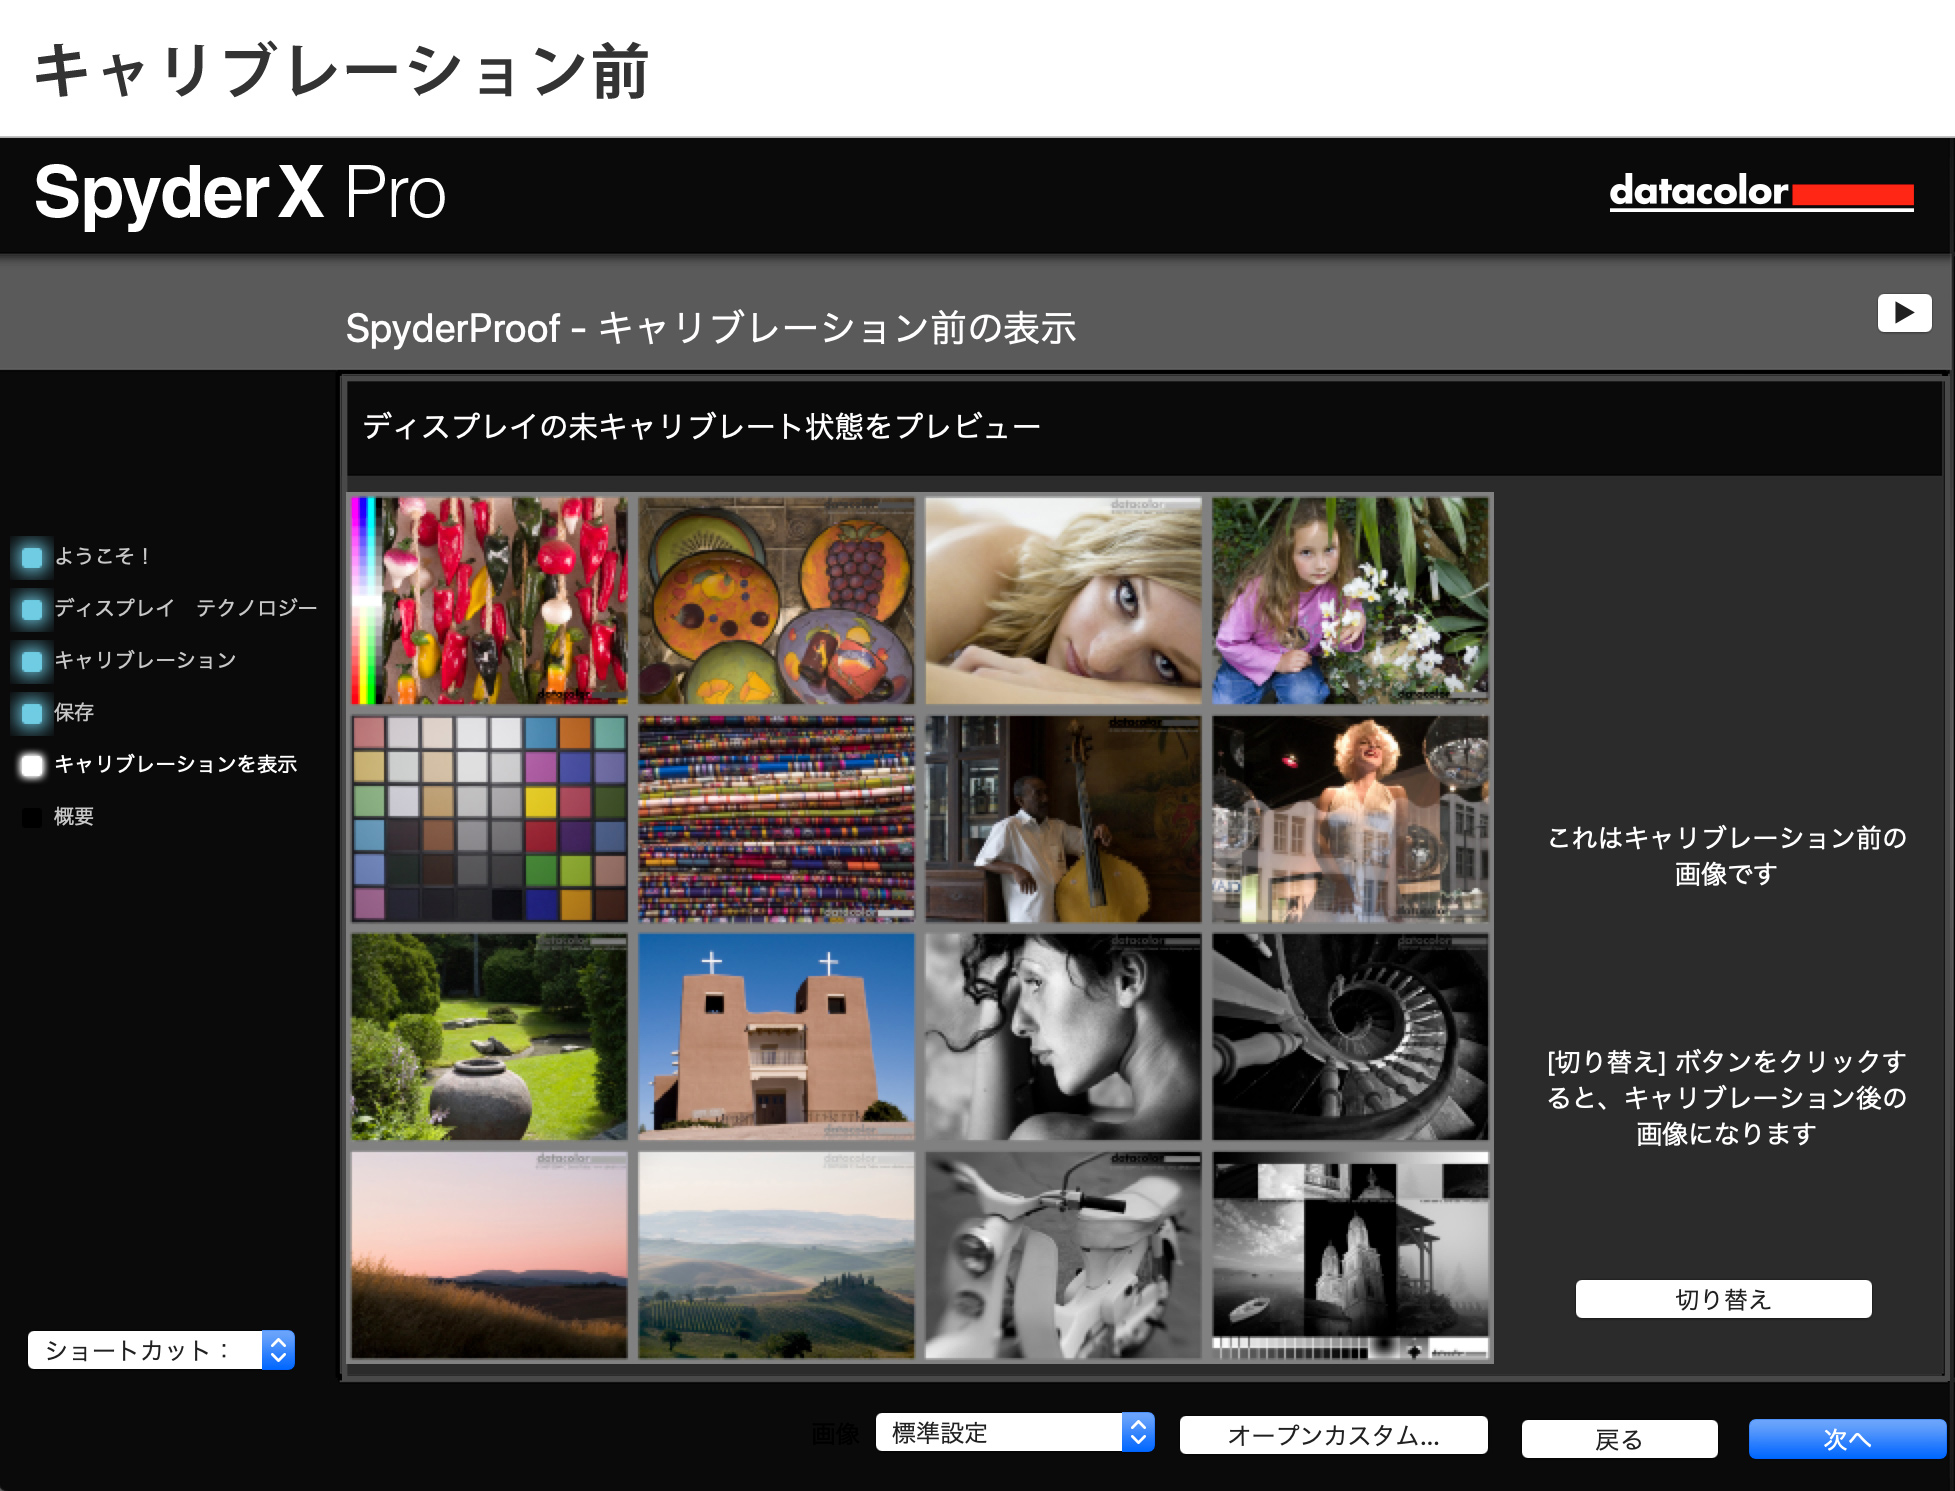Open the datacolor logo link
1955x1491 pixels.
[1761, 191]
